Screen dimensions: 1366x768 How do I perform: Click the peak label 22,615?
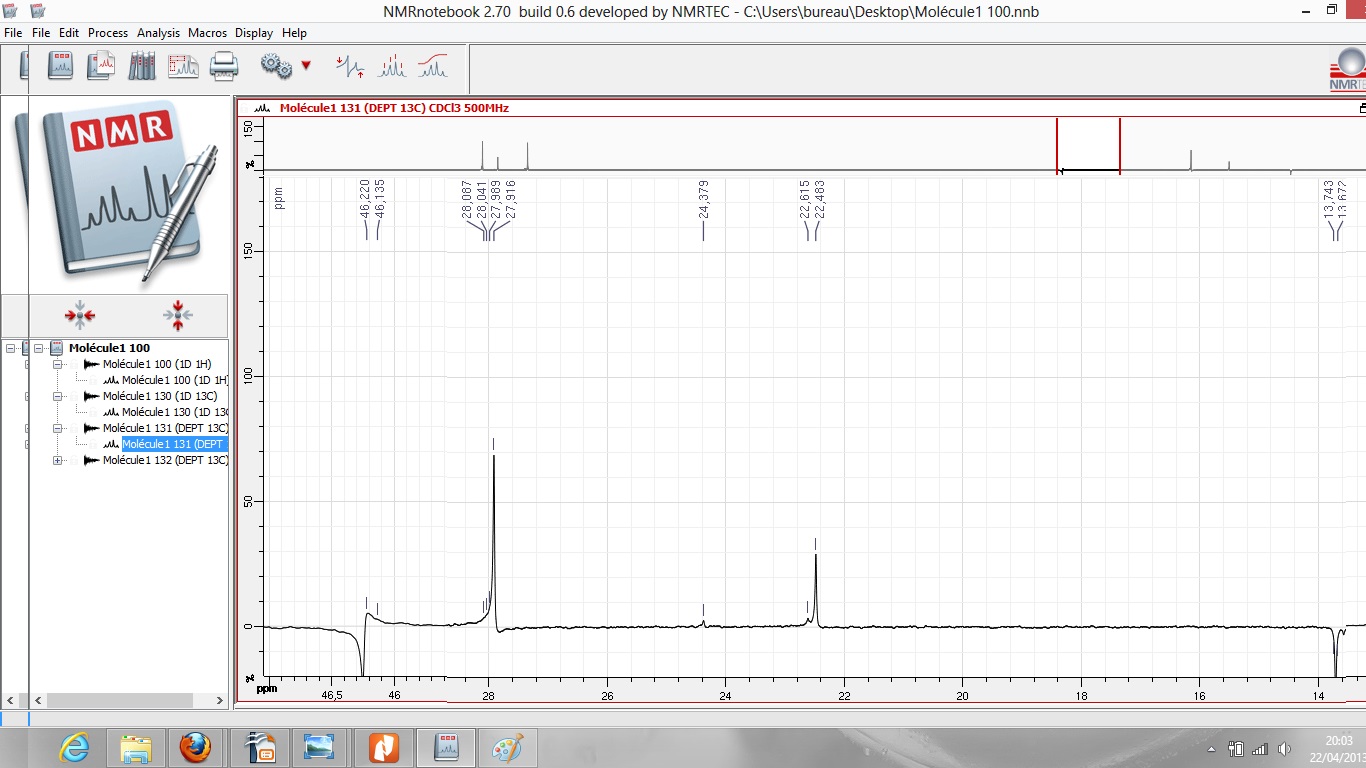tap(805, 199)
